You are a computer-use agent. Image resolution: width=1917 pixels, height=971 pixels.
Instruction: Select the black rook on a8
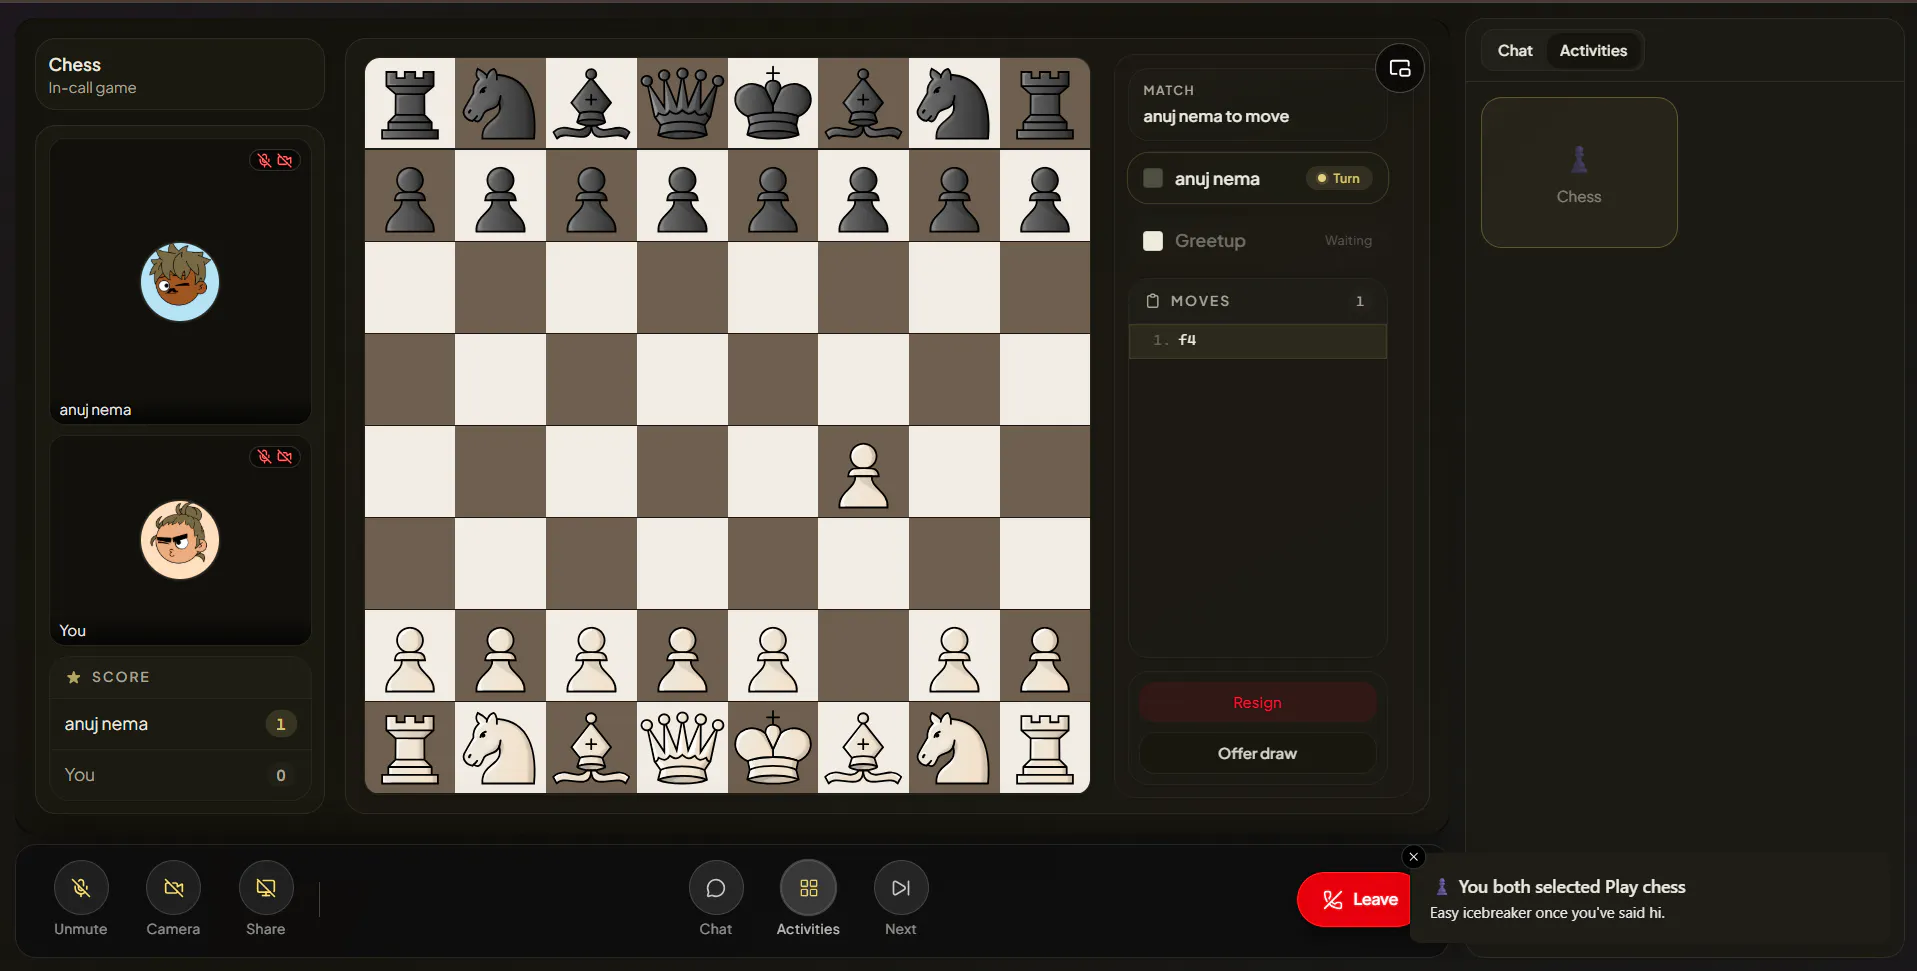pos(410,104)
